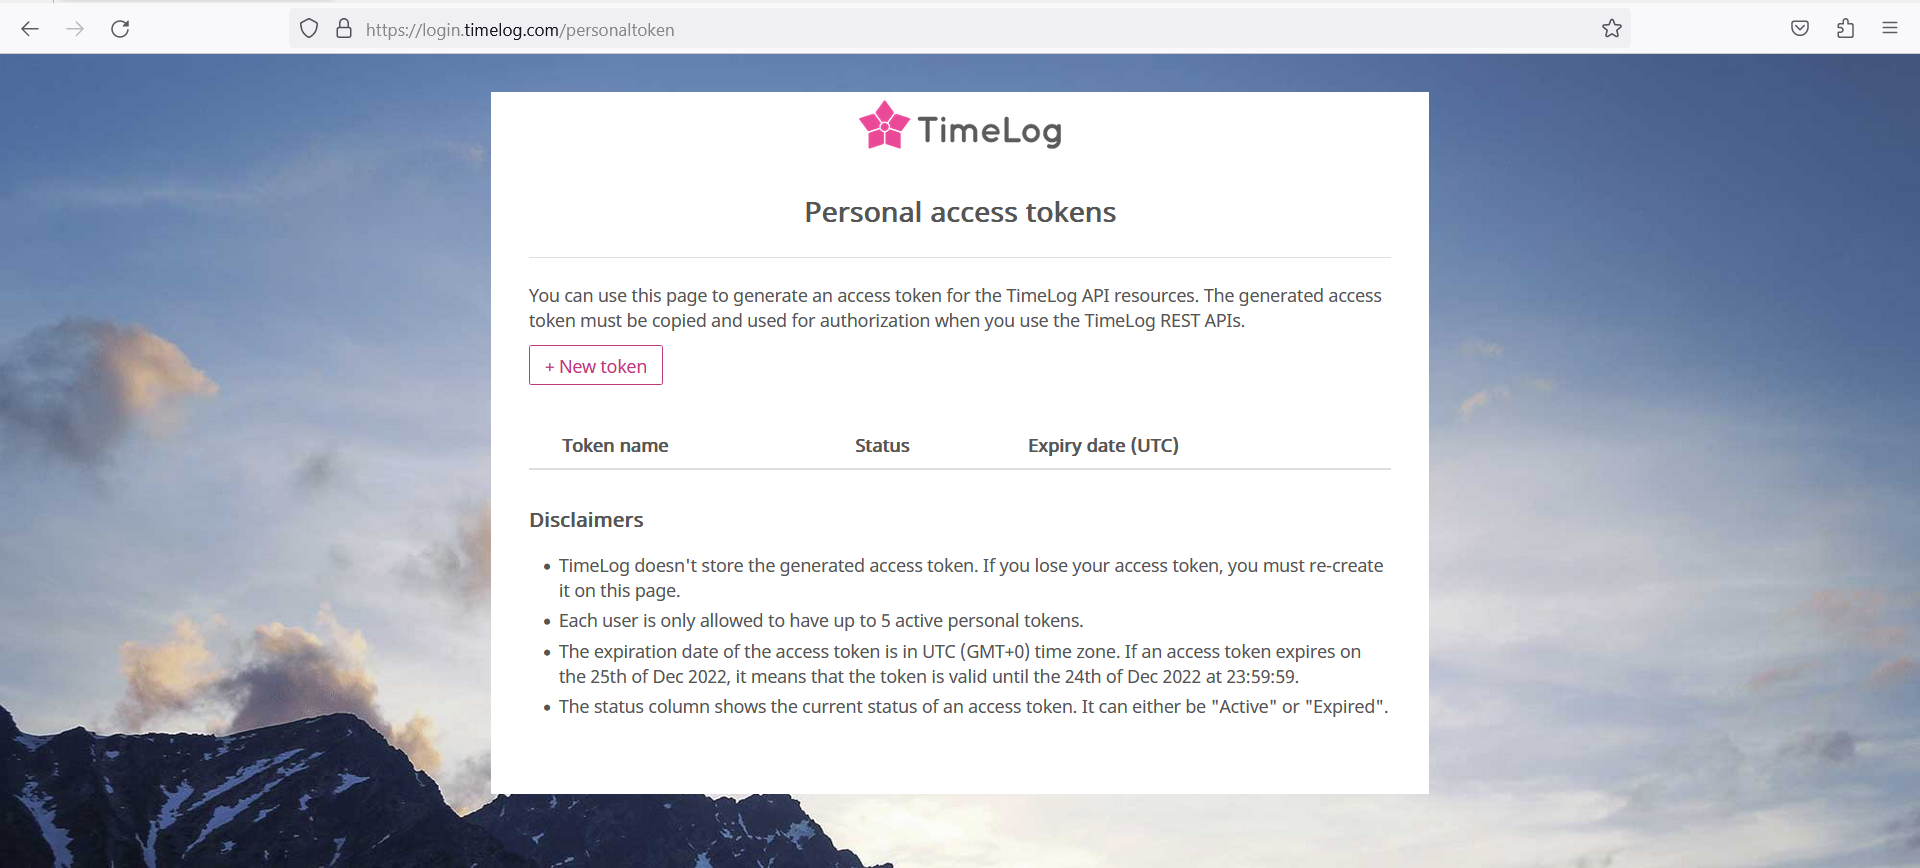Bookmark this page with the star

1611,29
